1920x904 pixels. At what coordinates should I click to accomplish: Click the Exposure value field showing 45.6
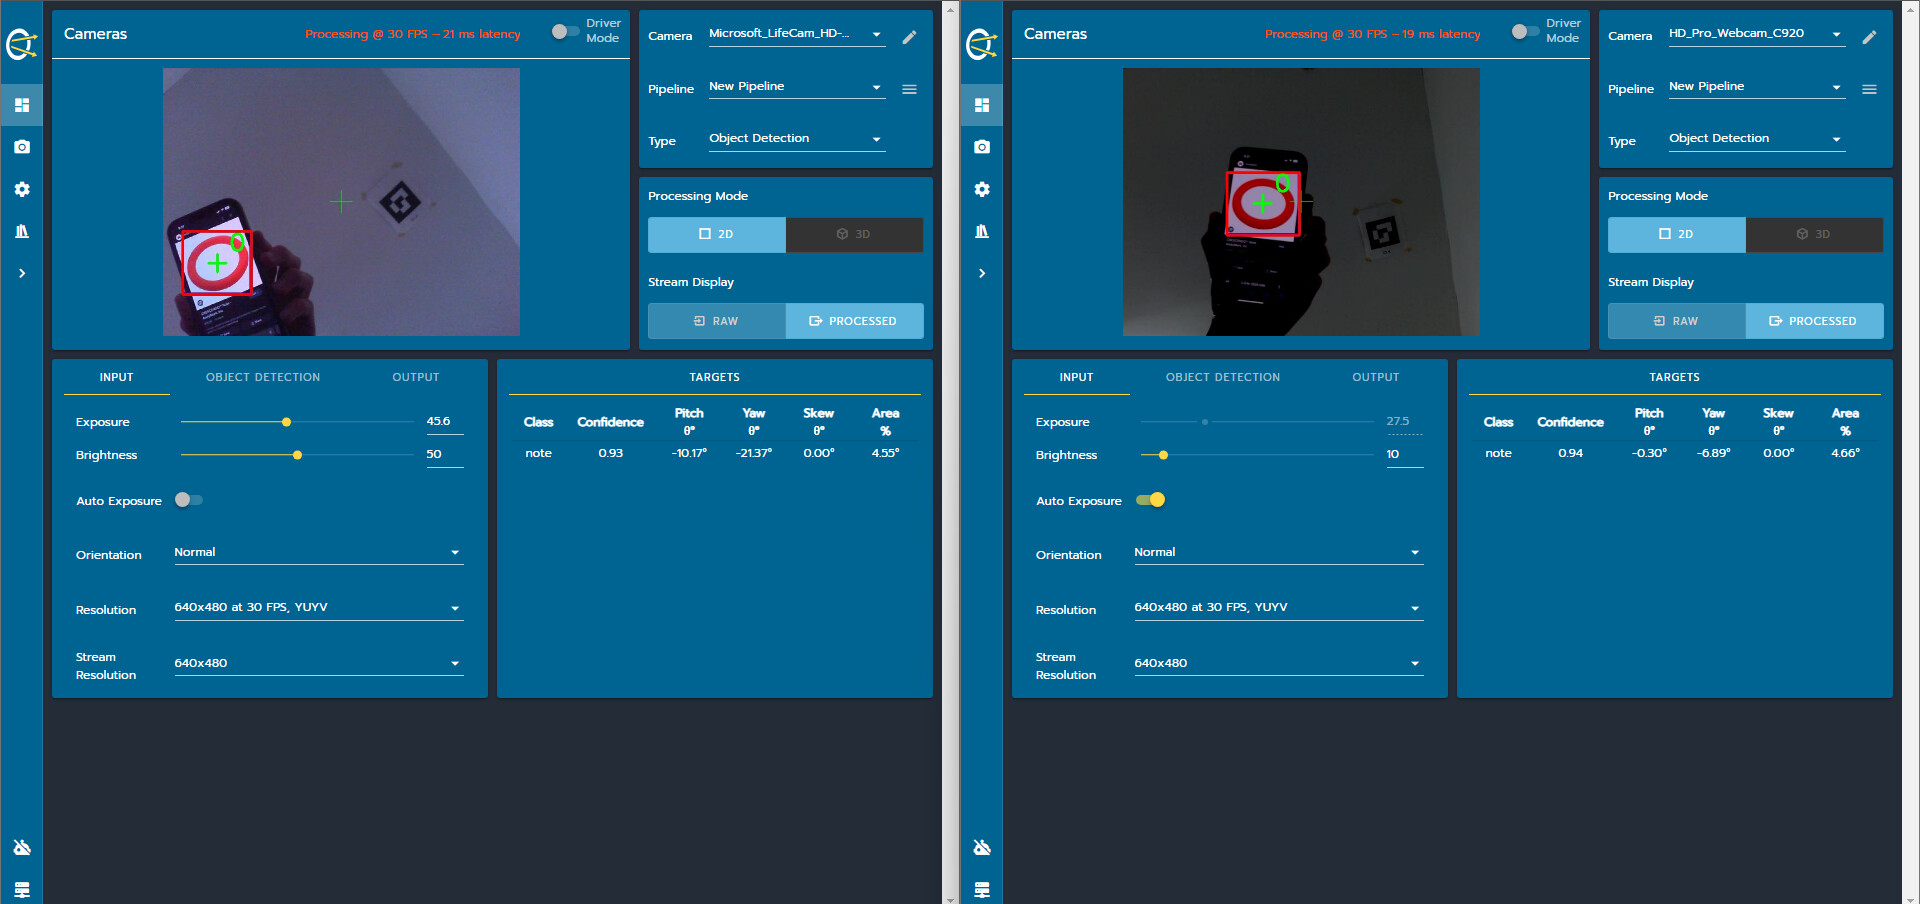coord(444,422)
